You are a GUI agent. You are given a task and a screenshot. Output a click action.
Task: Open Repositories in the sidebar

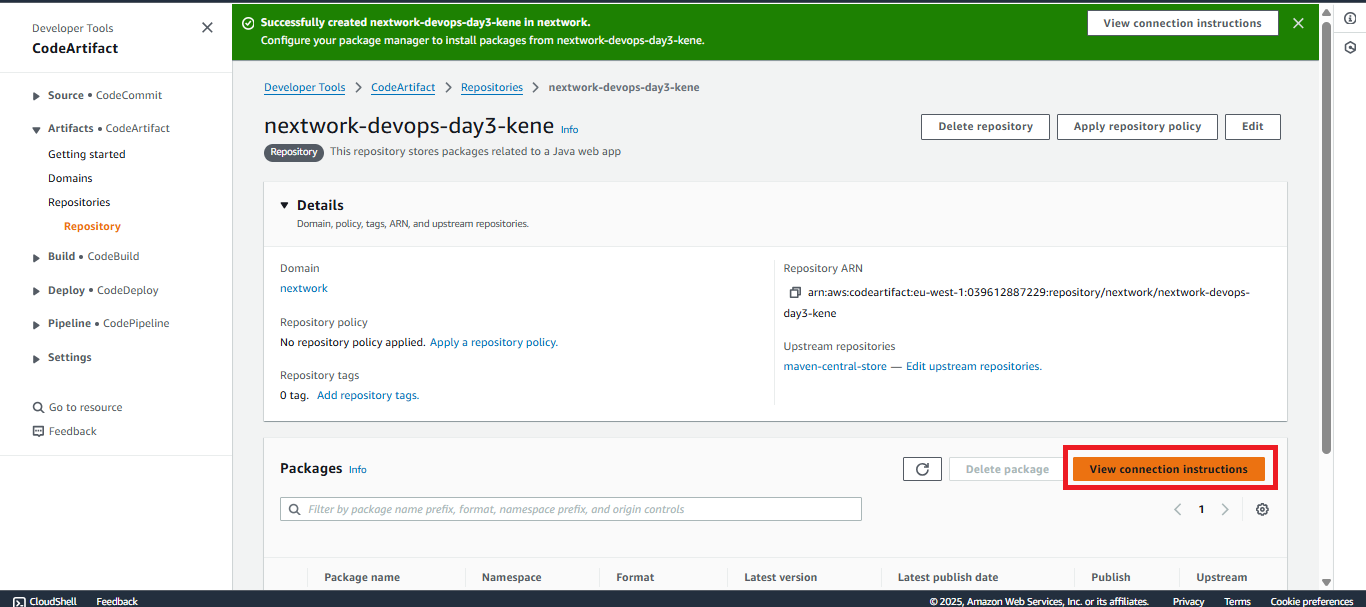pyautogui.click(x=79, y=202)
